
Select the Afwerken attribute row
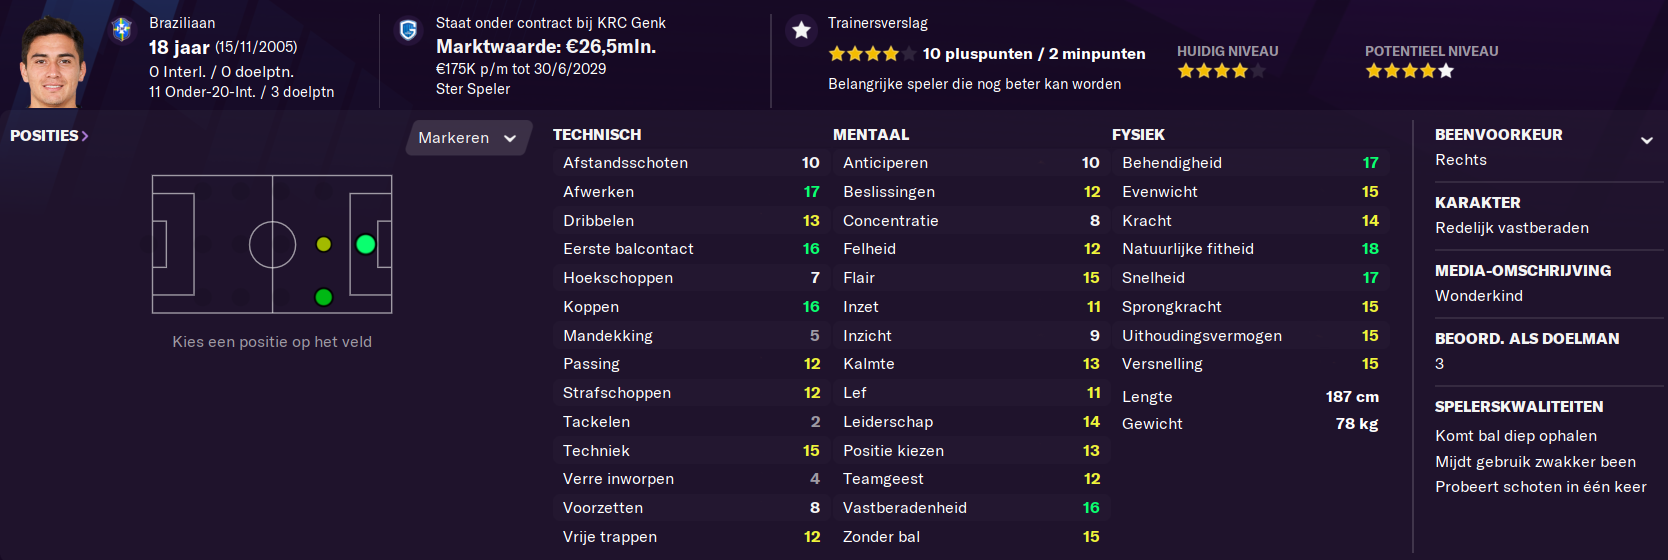tap(691, 192)
